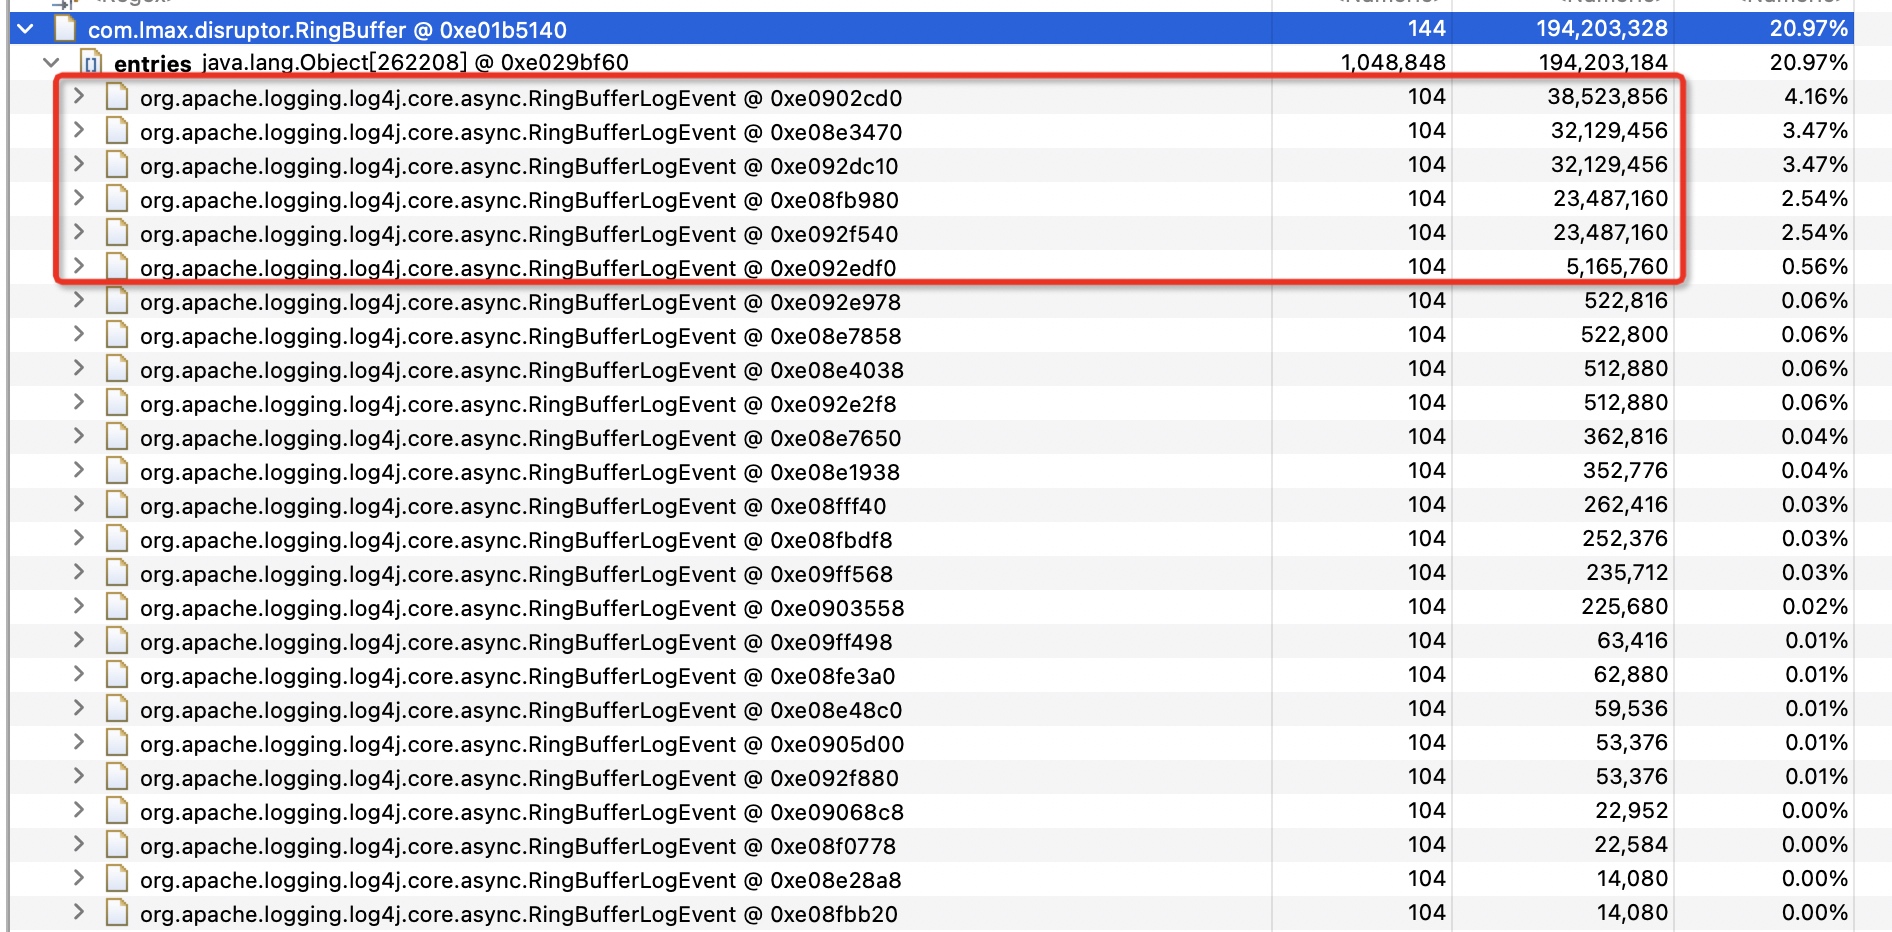Screen dimensions: 1892x932
Task: Collapse the entries Object array node
Action: (x=51, y=63)
